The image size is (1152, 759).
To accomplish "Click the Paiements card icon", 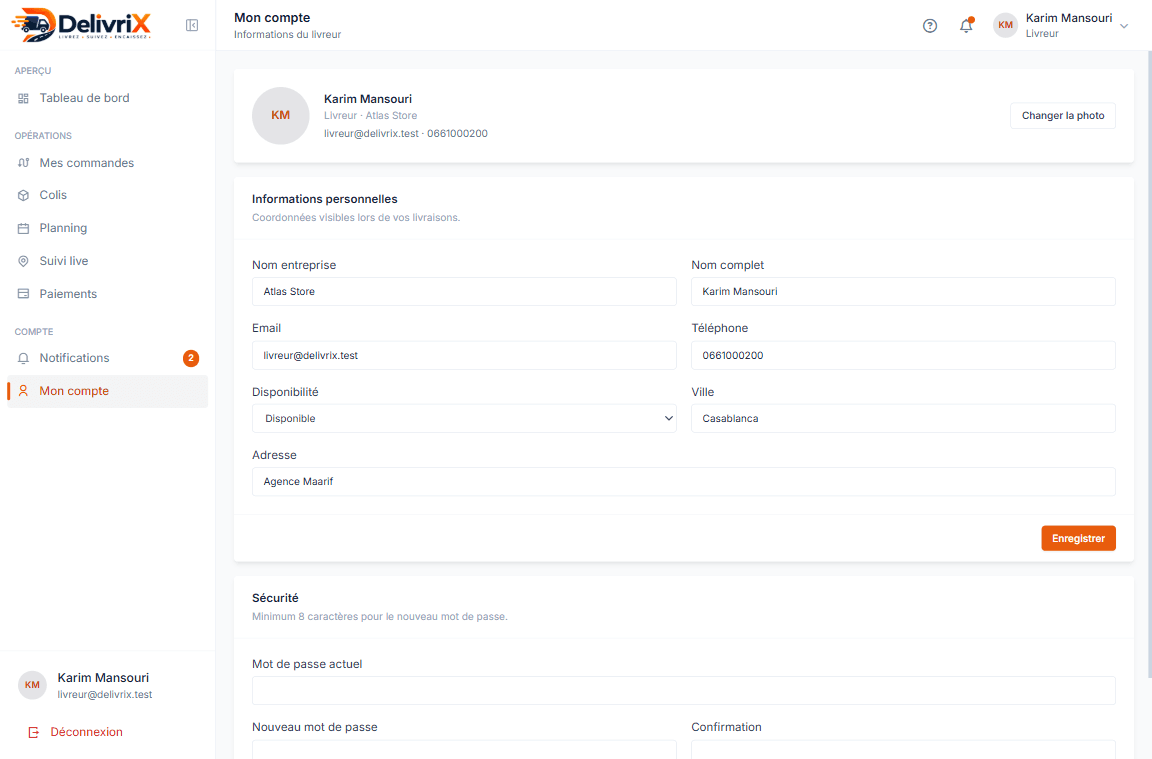I will (x=24, y=294).
